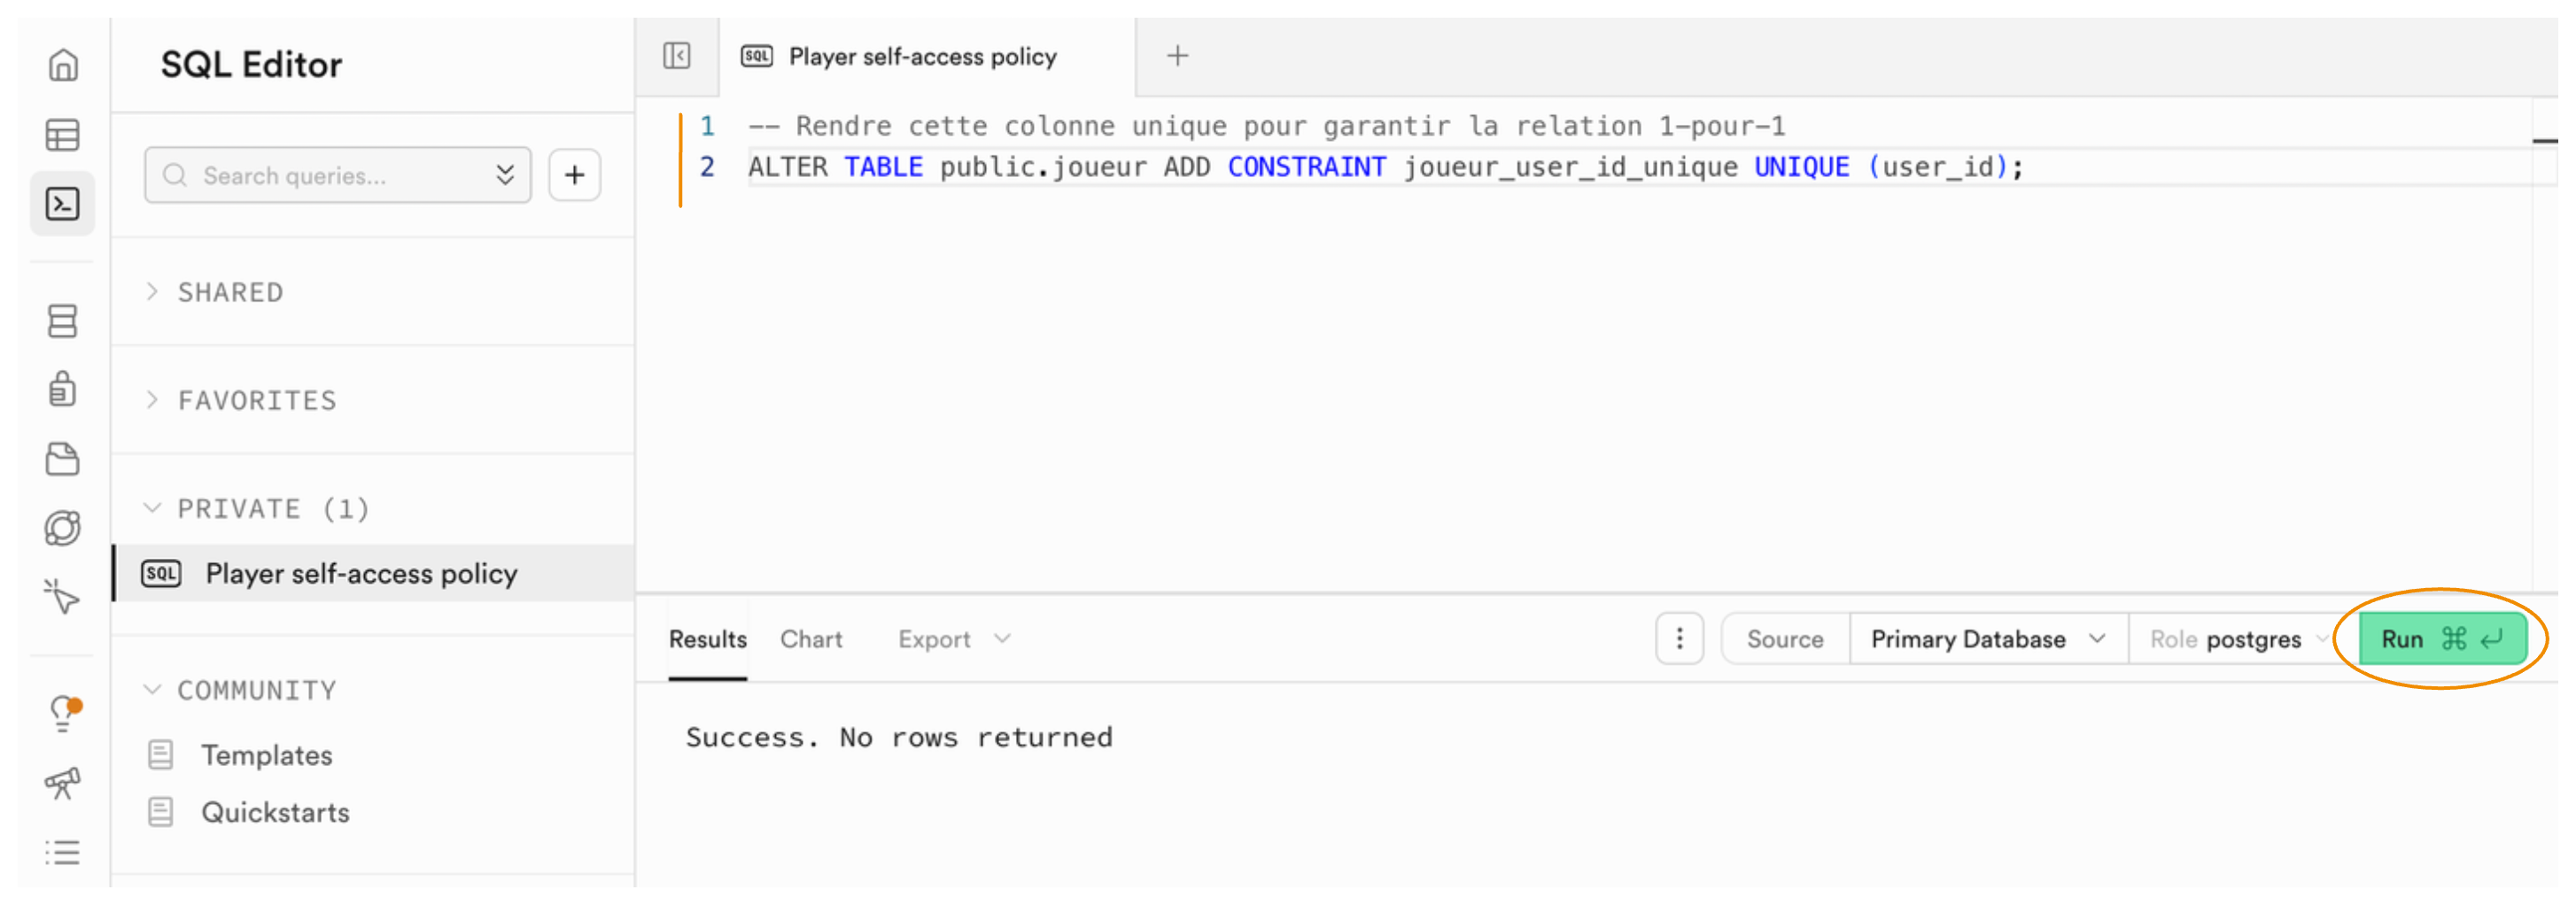The image size is (2576, 905).
Task: Switch to the Results tab
Action: [707, 639]
